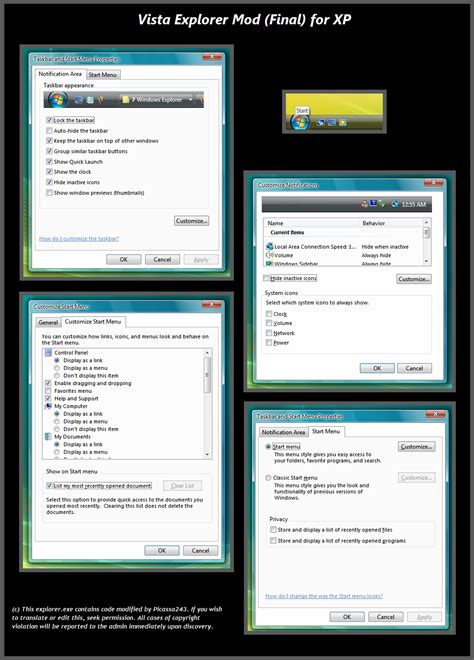Open the General tab in Customize Start Menu
The image size is (474, 660).
pyautogui.click(x=48, y=322)
